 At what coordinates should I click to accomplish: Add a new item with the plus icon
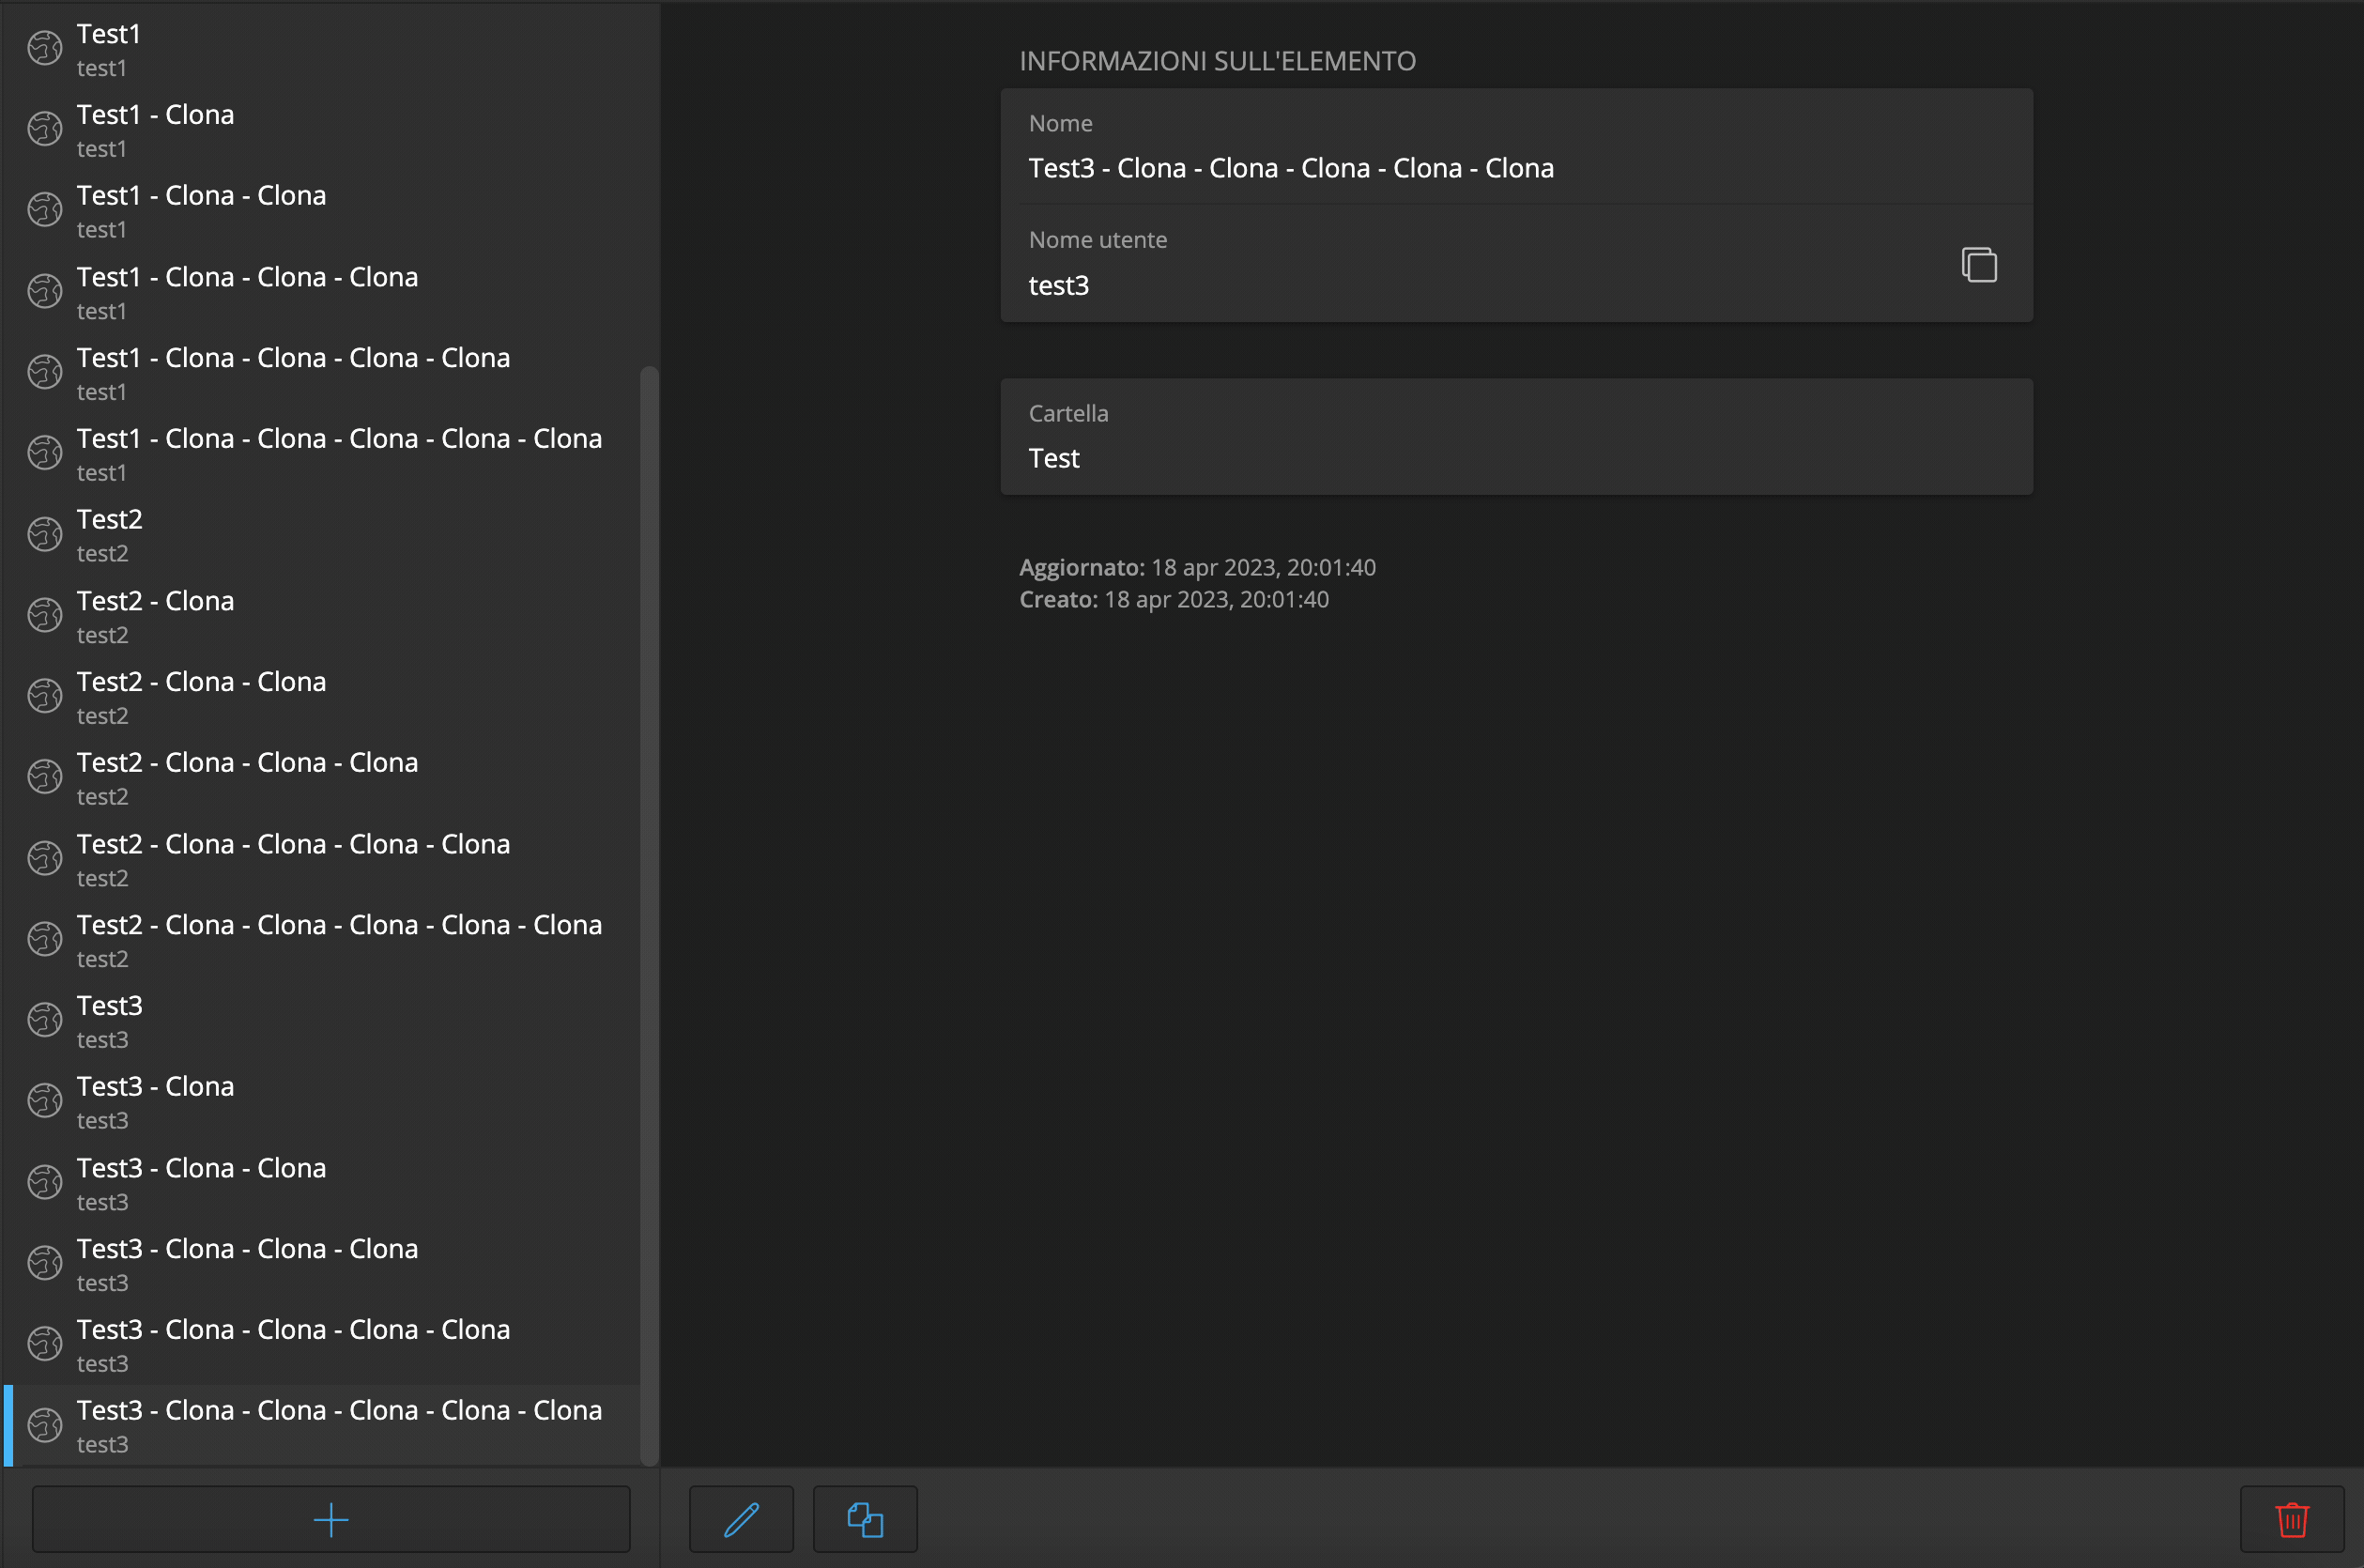(x=331, y=1519)
